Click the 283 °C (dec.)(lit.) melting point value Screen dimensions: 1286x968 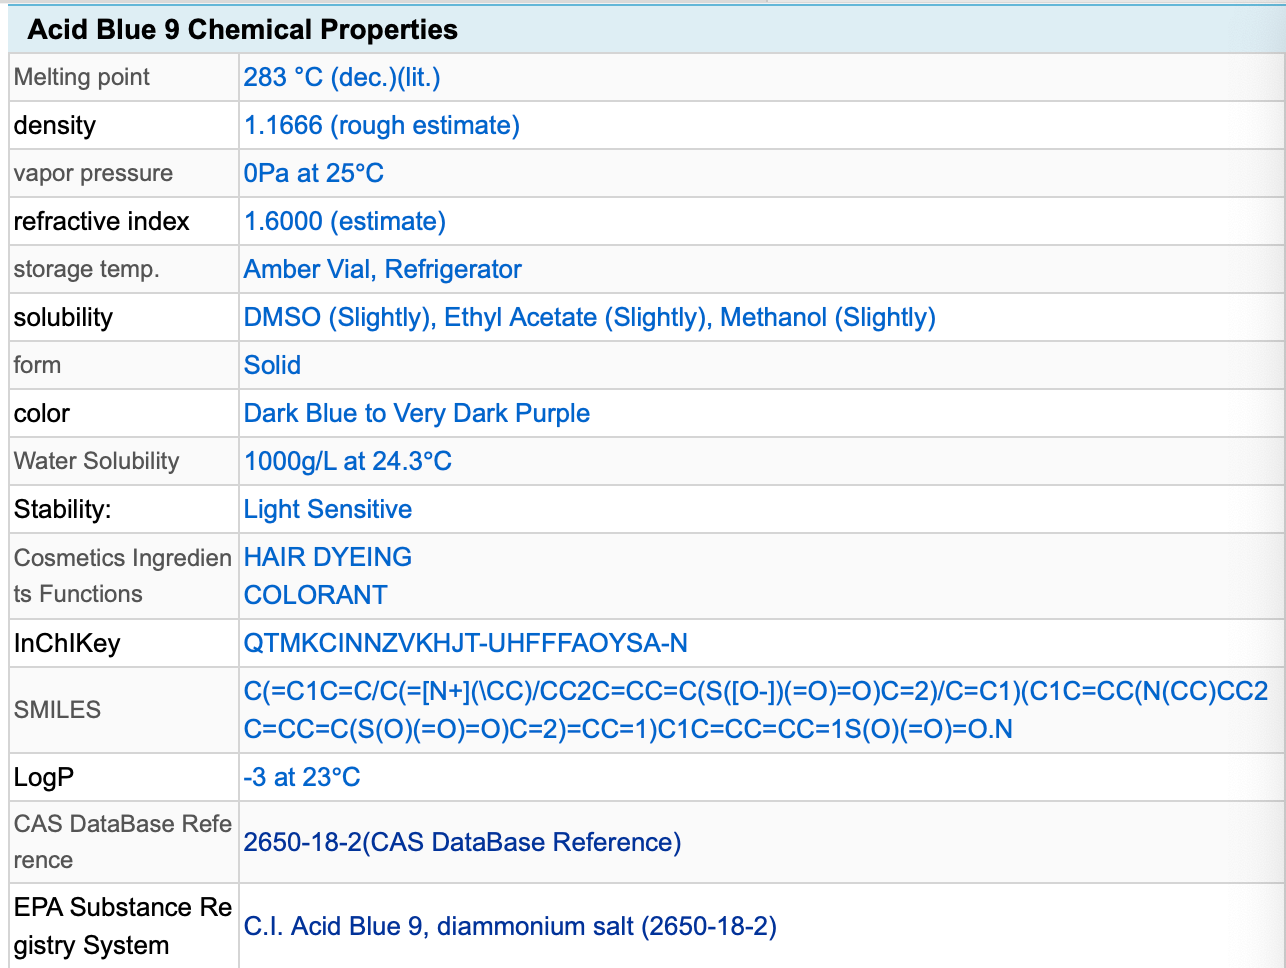pos(342,77)
